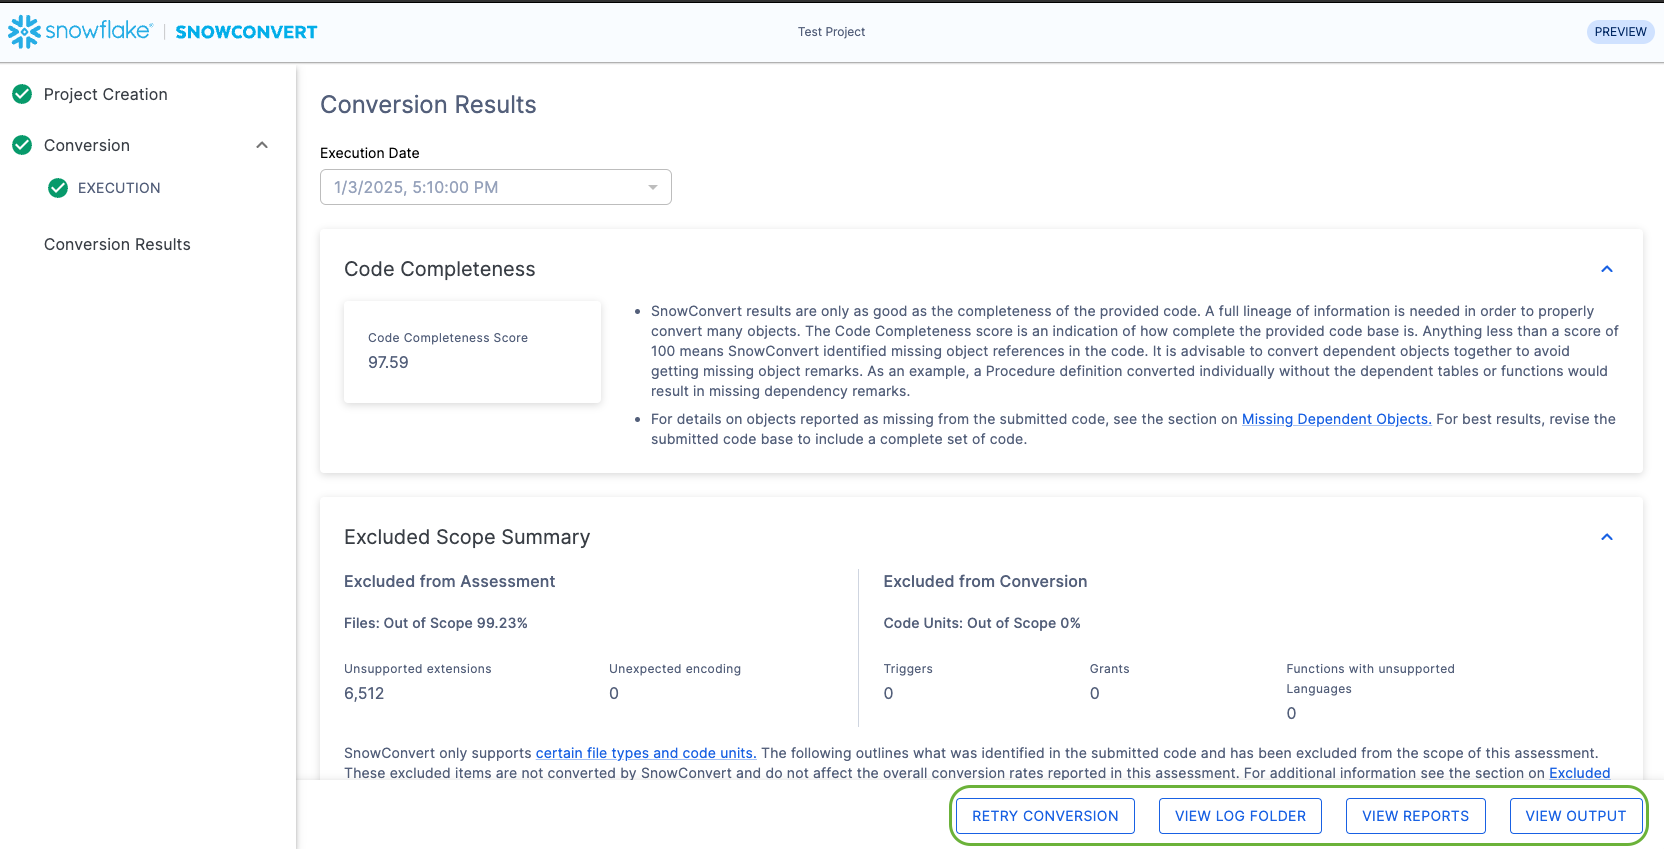This screenshot has height=849, width=1664.
Task: Open the Execution Date dropdown
Action: pyautogui.click(x=495, y=187)
